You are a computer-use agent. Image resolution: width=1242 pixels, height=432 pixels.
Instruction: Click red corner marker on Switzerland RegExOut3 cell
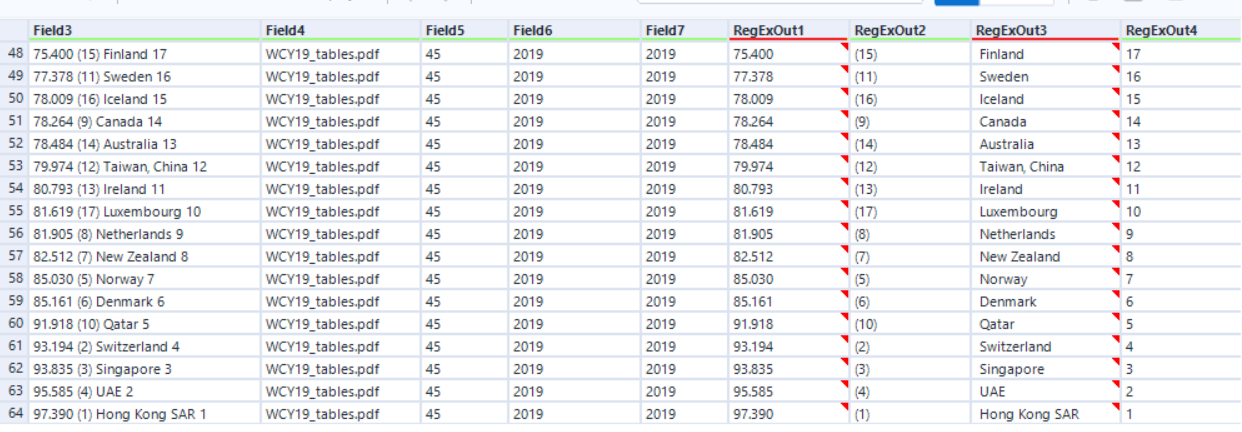(1115, 340)
